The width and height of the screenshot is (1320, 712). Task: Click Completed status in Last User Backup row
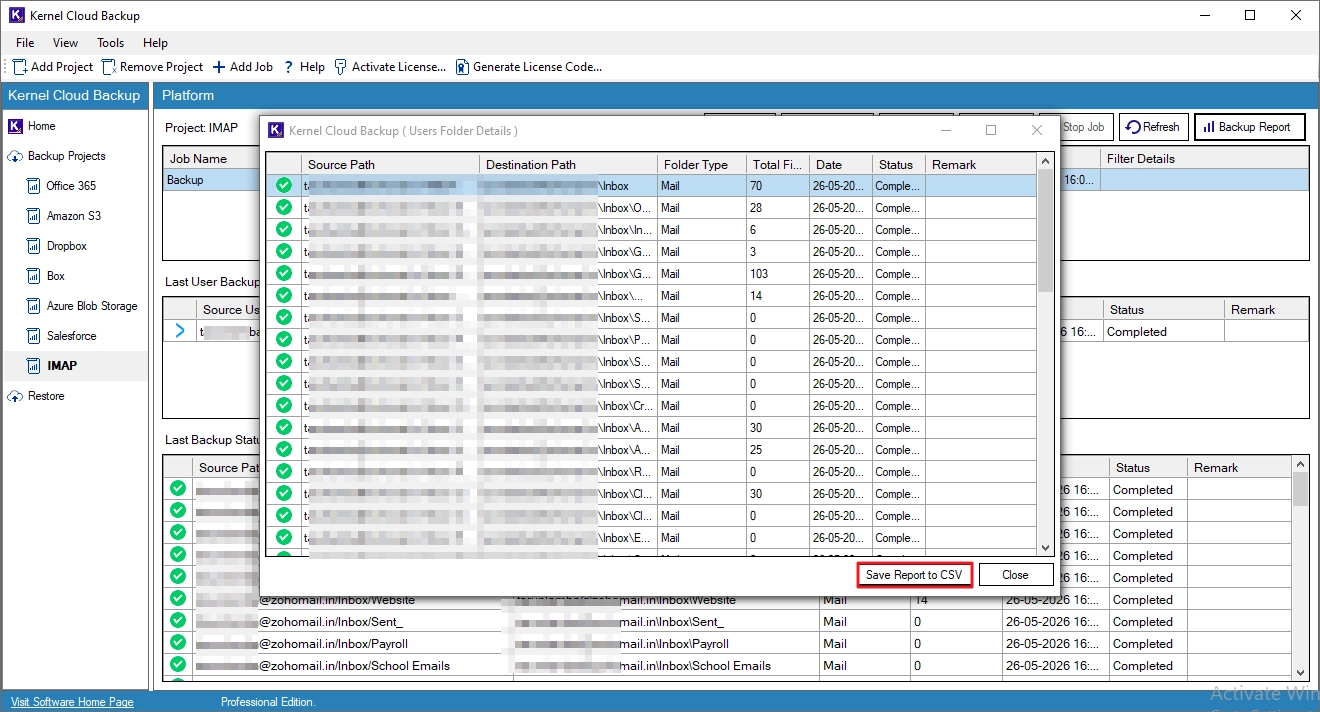coord(1163,332)
